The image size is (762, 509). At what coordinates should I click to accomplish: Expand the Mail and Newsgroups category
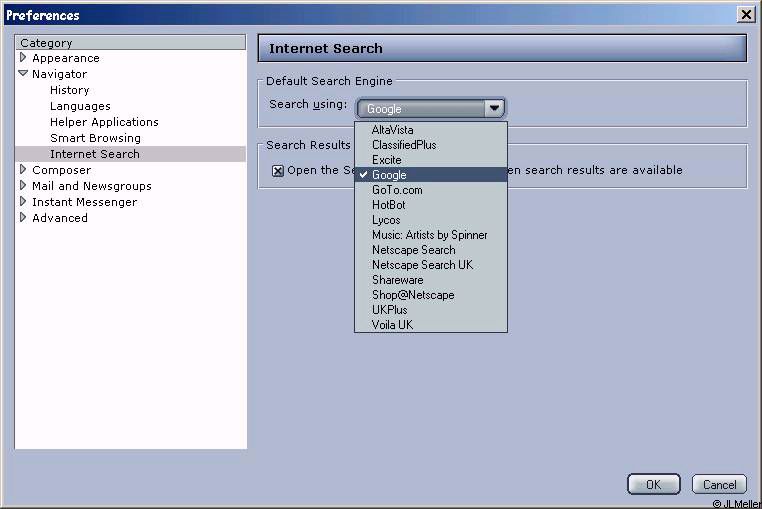click(x=23, y=185)
